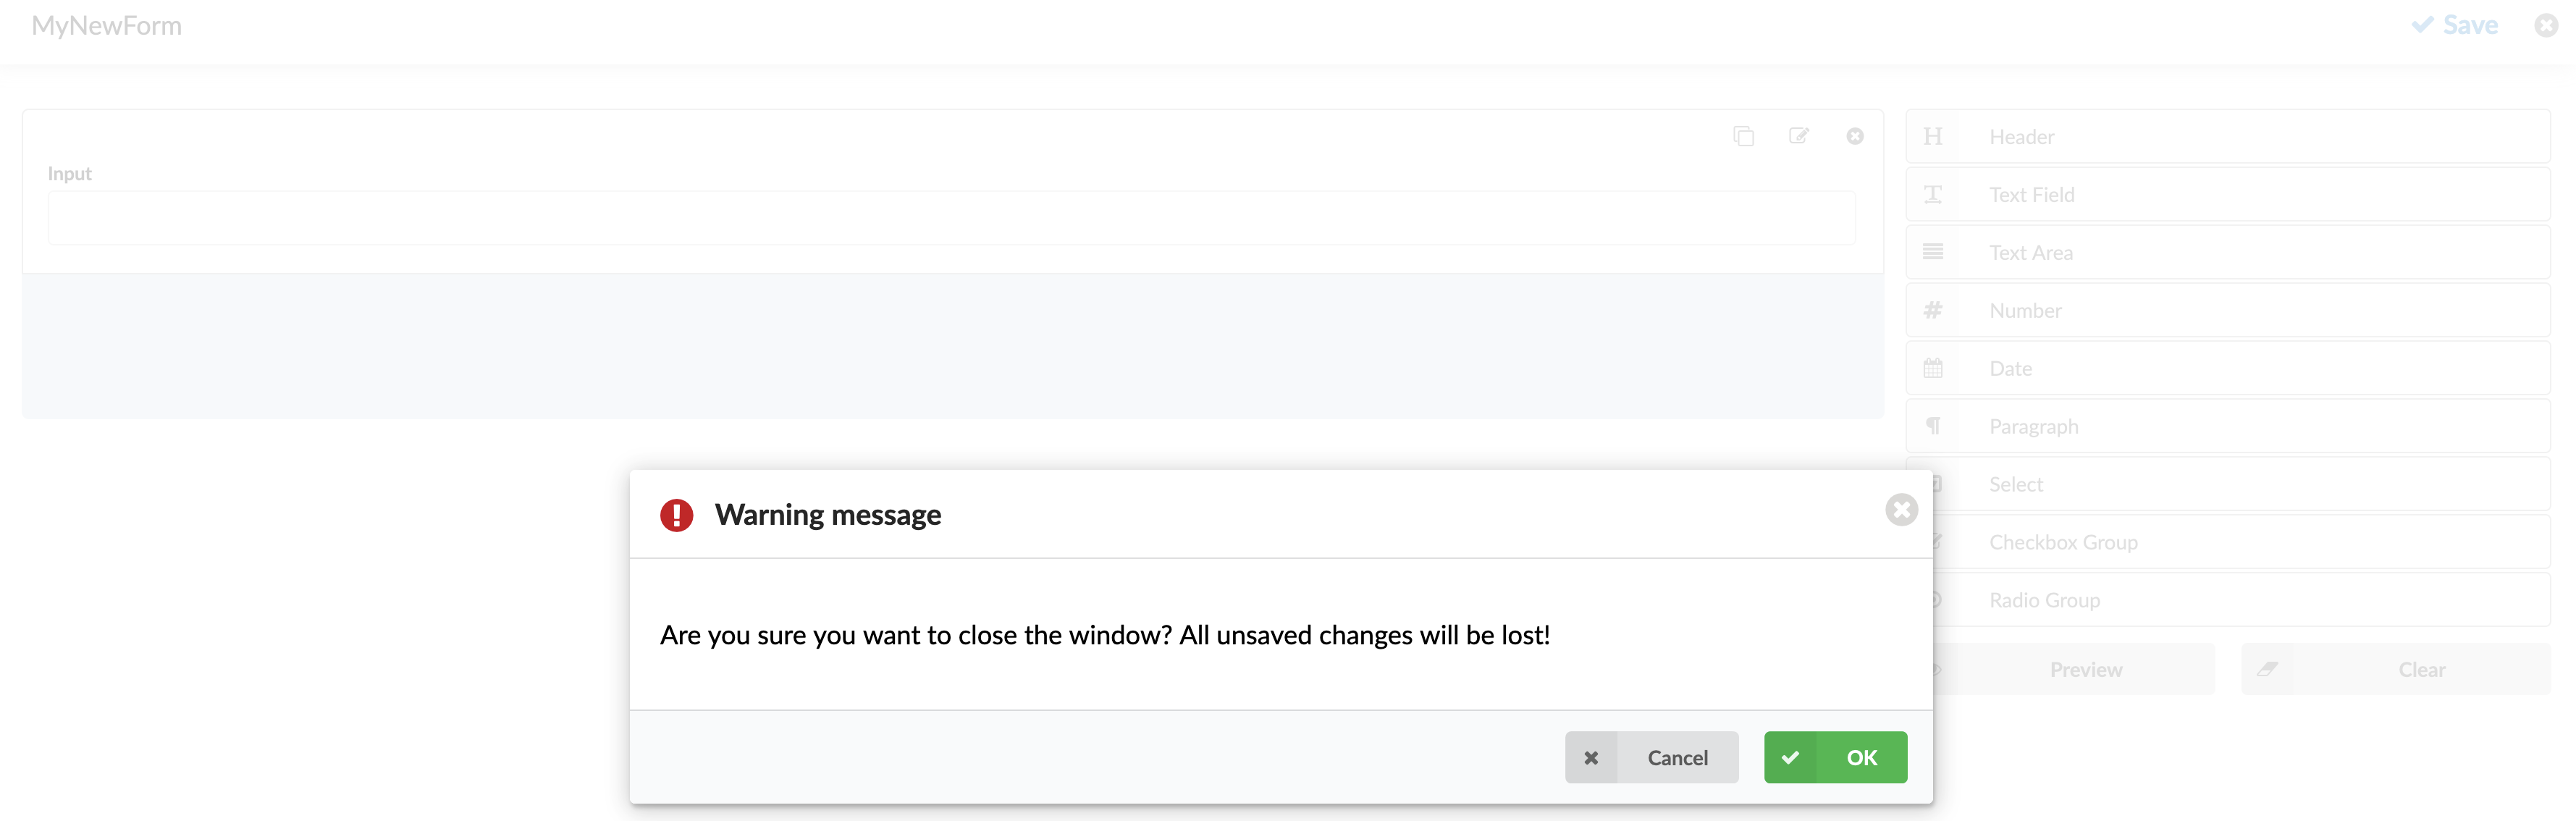Image resolution: width=2576 pixels, height=821 pixels.
Task: Expand the Input field settings panel
Action: pyautogui.click(x=1799, y=136)
